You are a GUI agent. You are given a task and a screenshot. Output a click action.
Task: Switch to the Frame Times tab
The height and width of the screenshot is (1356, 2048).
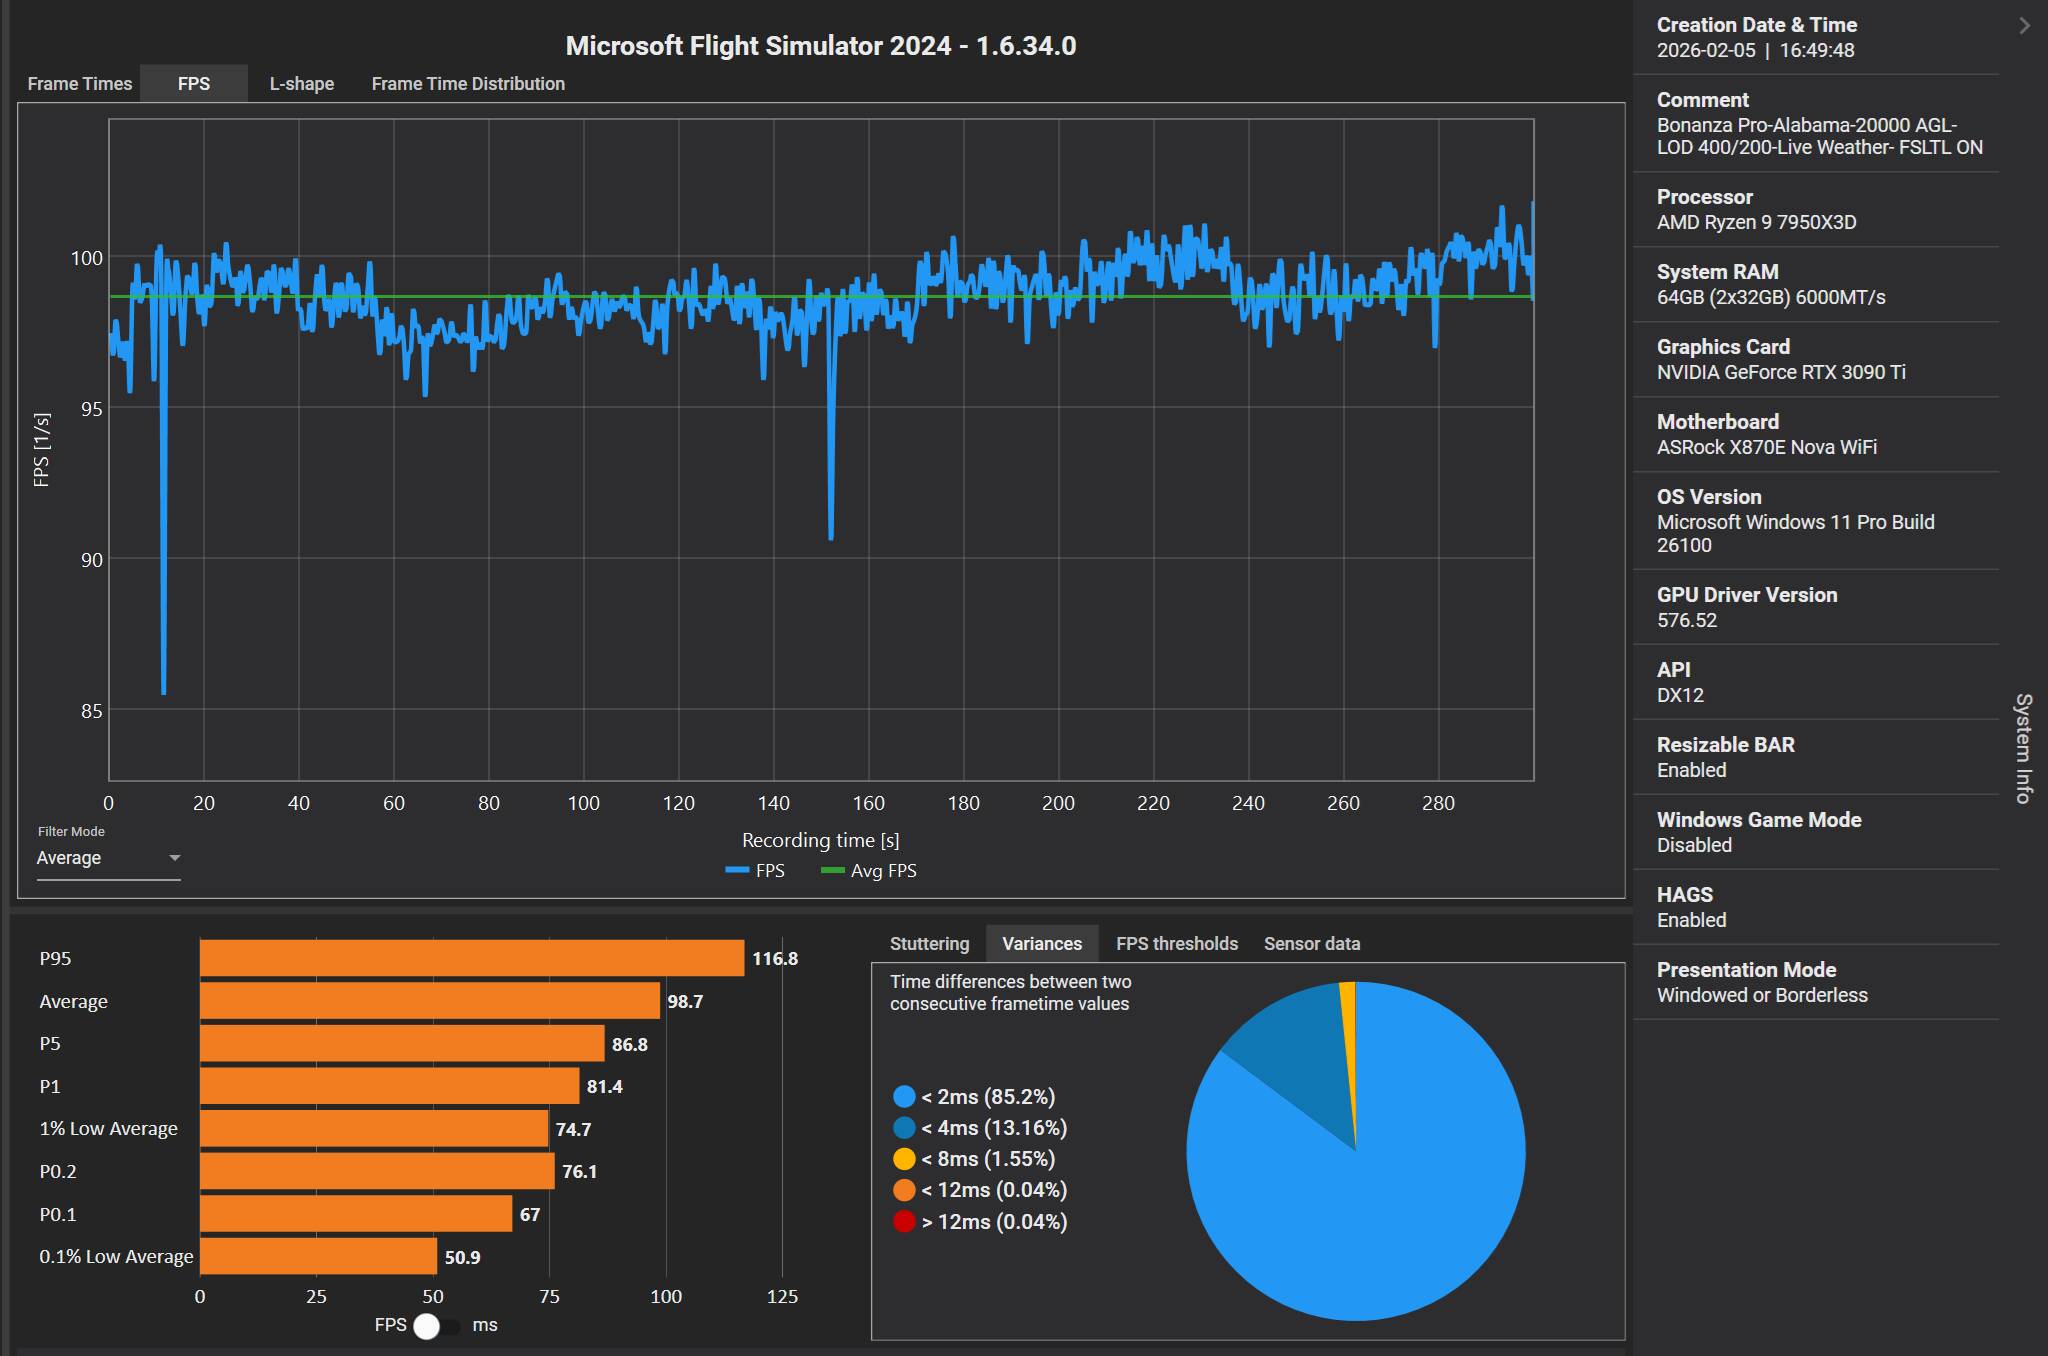pos(79,84)
